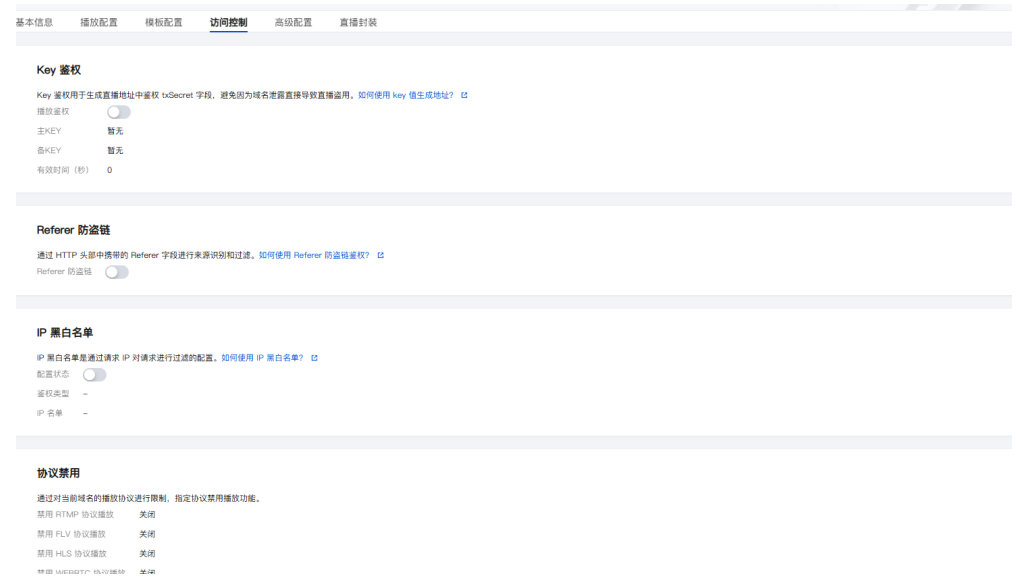Select the 访问控制 tab
This screenshot has width=1034, height=587.
tap(229, 22)
